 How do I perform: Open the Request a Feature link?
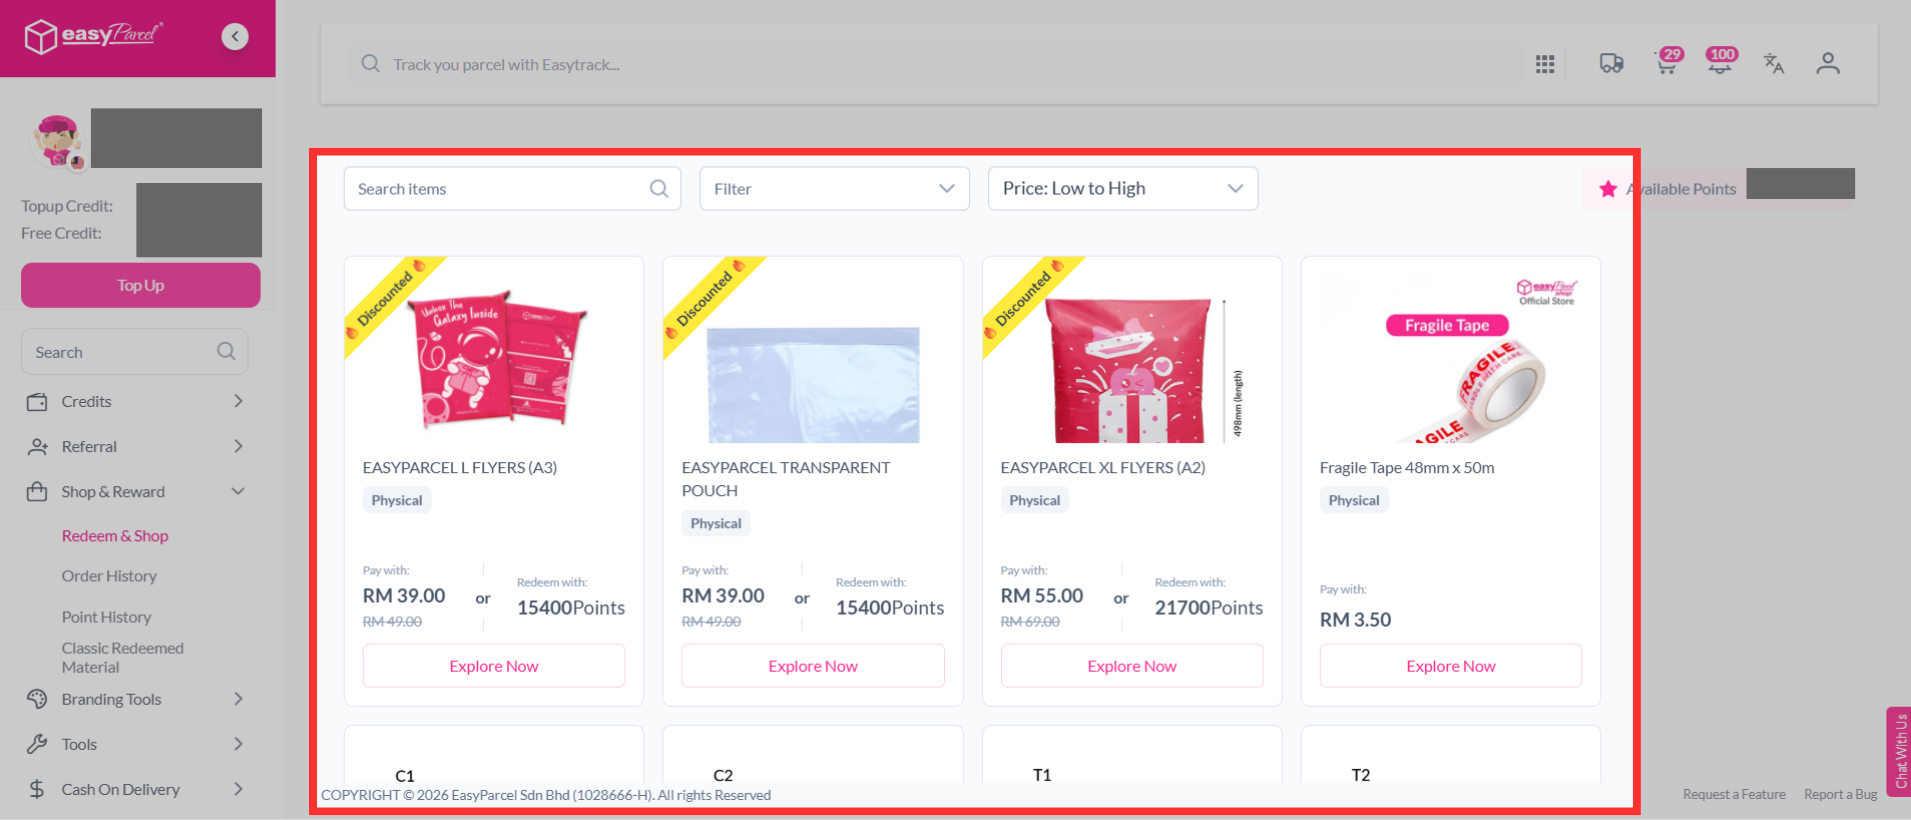pos(1734,794)
